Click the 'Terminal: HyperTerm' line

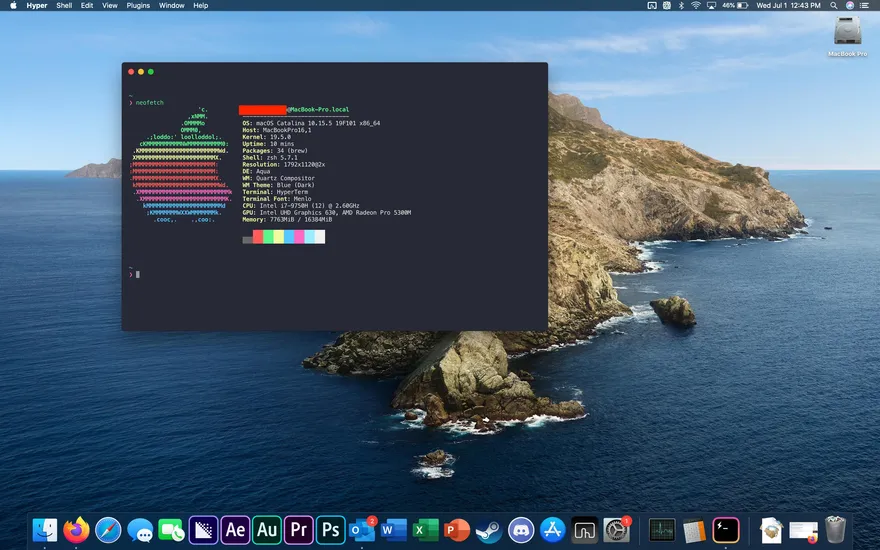click(275, 192)
